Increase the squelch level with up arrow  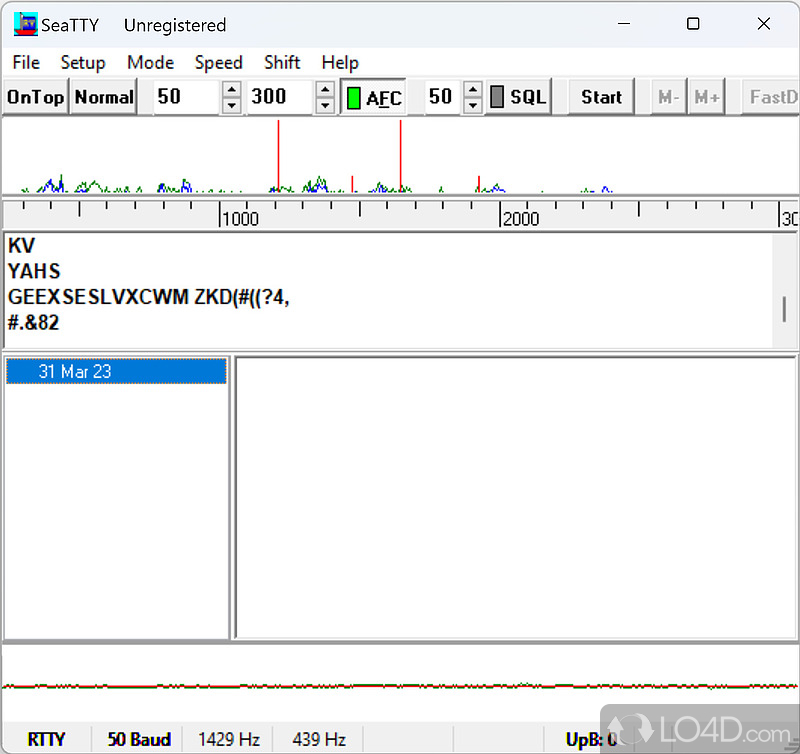click(x=473, y=89)
